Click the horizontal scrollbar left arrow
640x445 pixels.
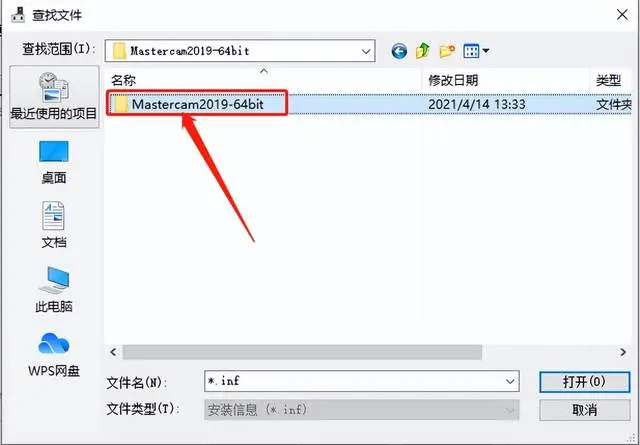113,352
